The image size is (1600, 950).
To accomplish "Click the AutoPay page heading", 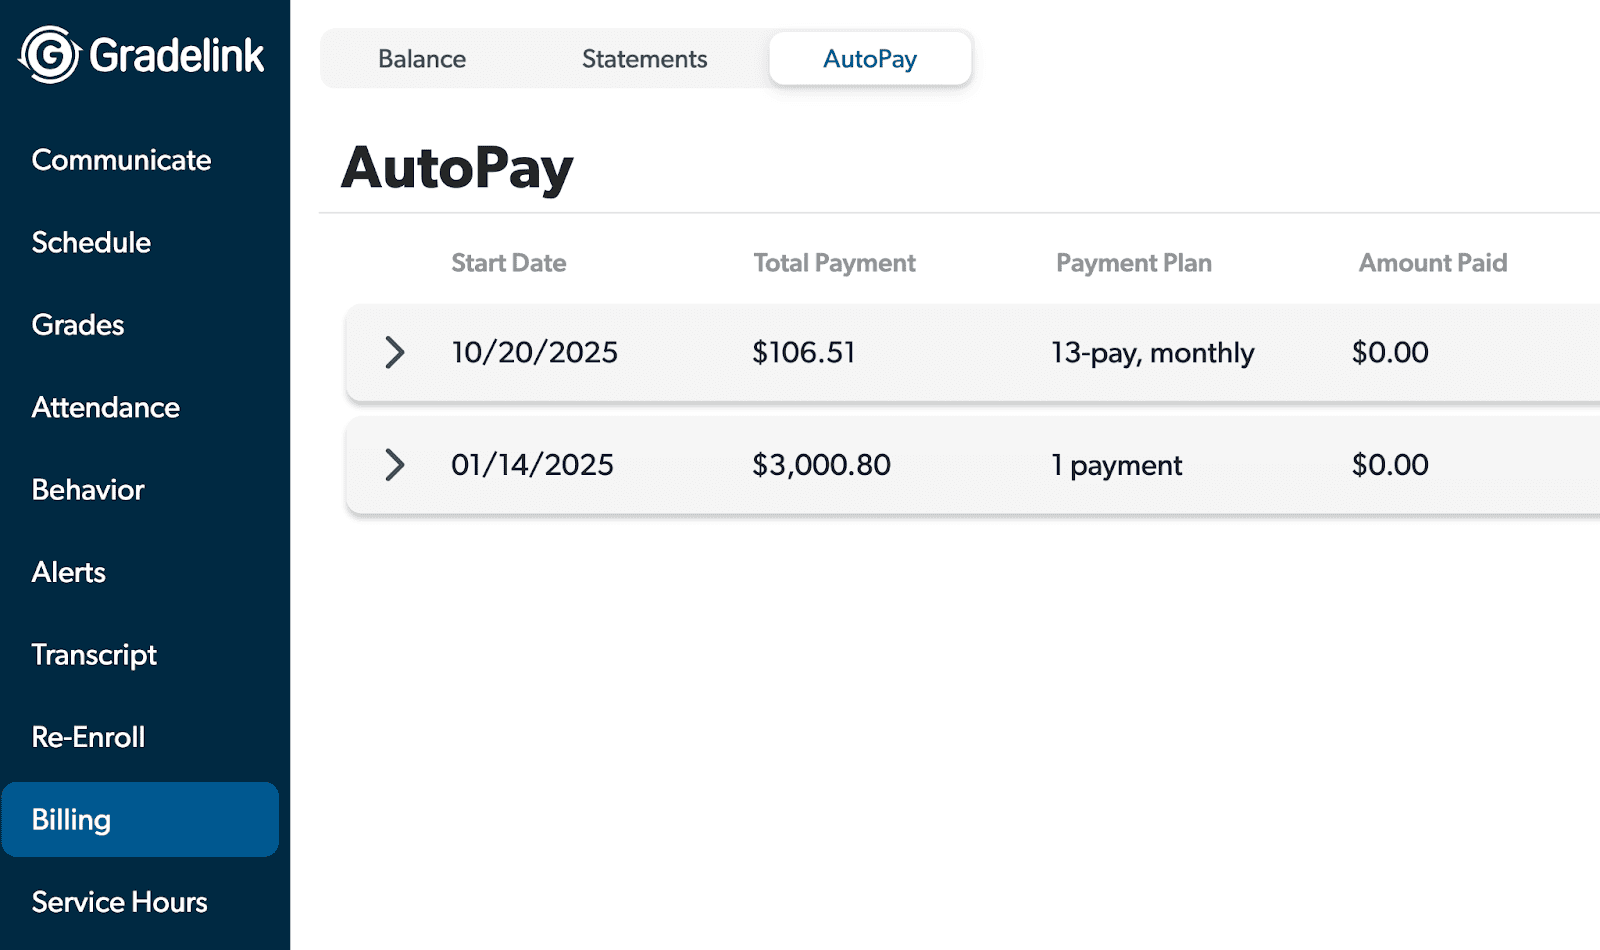I will point(456,168).
